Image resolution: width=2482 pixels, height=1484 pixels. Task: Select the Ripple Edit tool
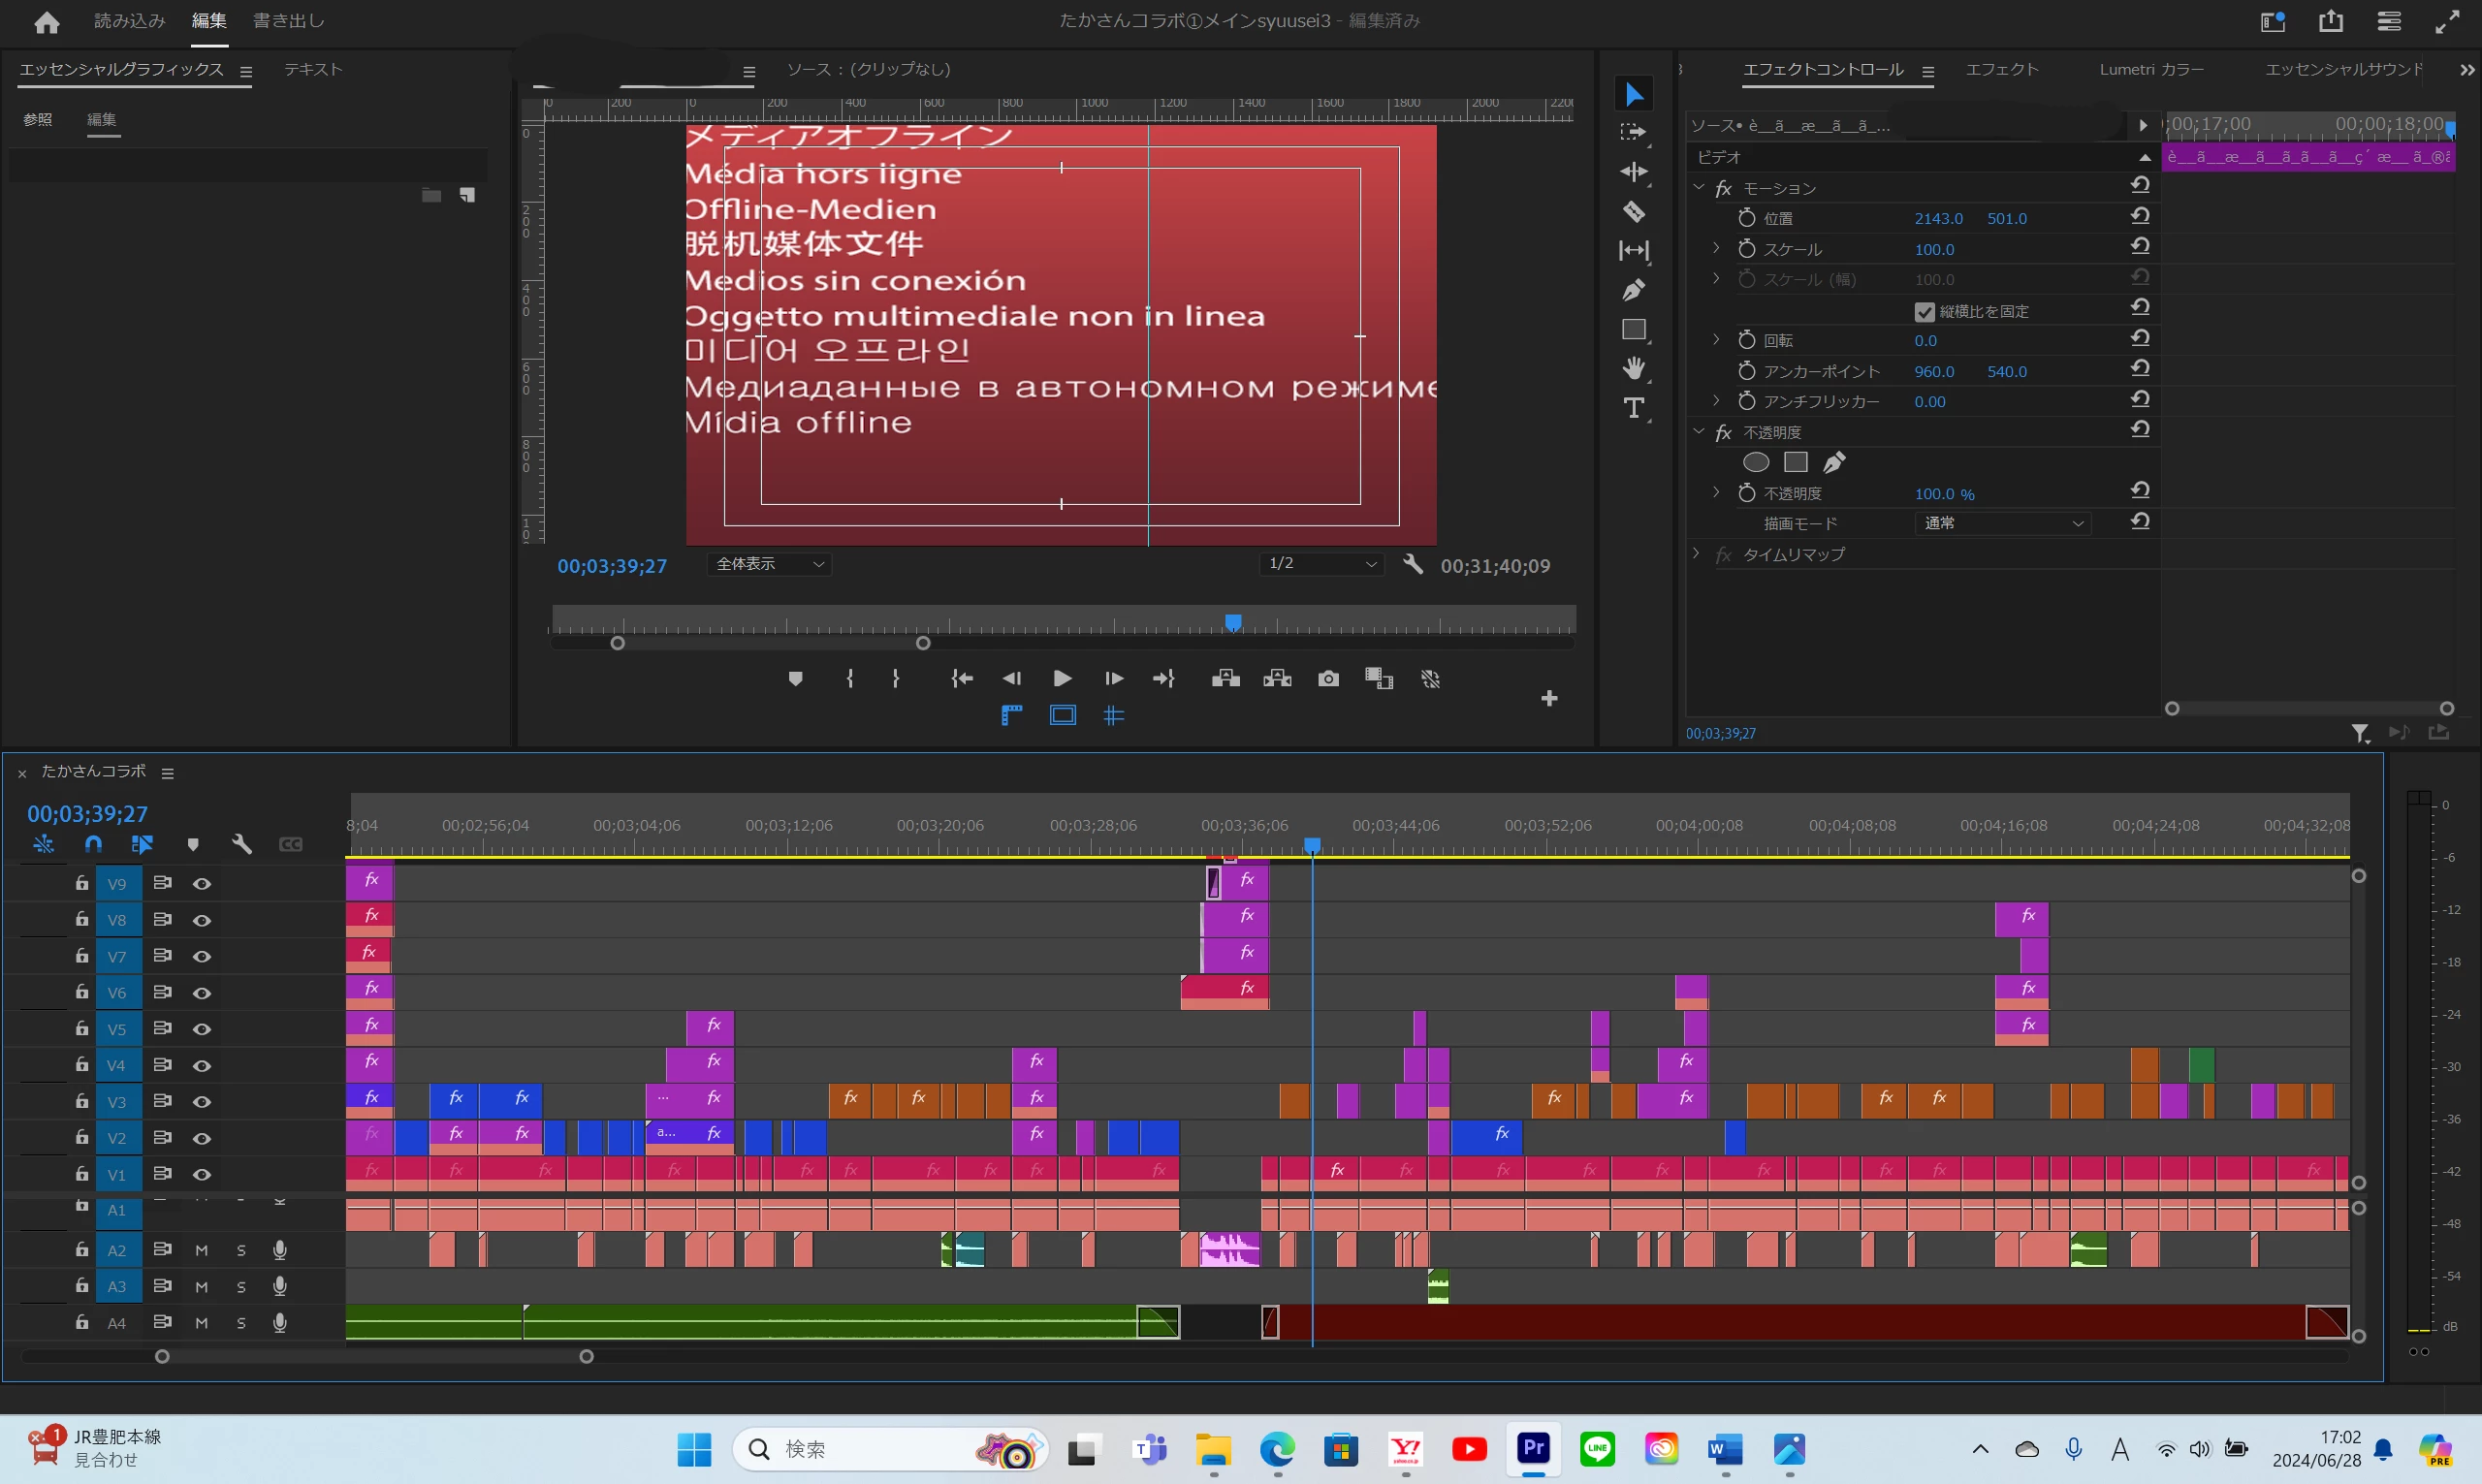1633,172
